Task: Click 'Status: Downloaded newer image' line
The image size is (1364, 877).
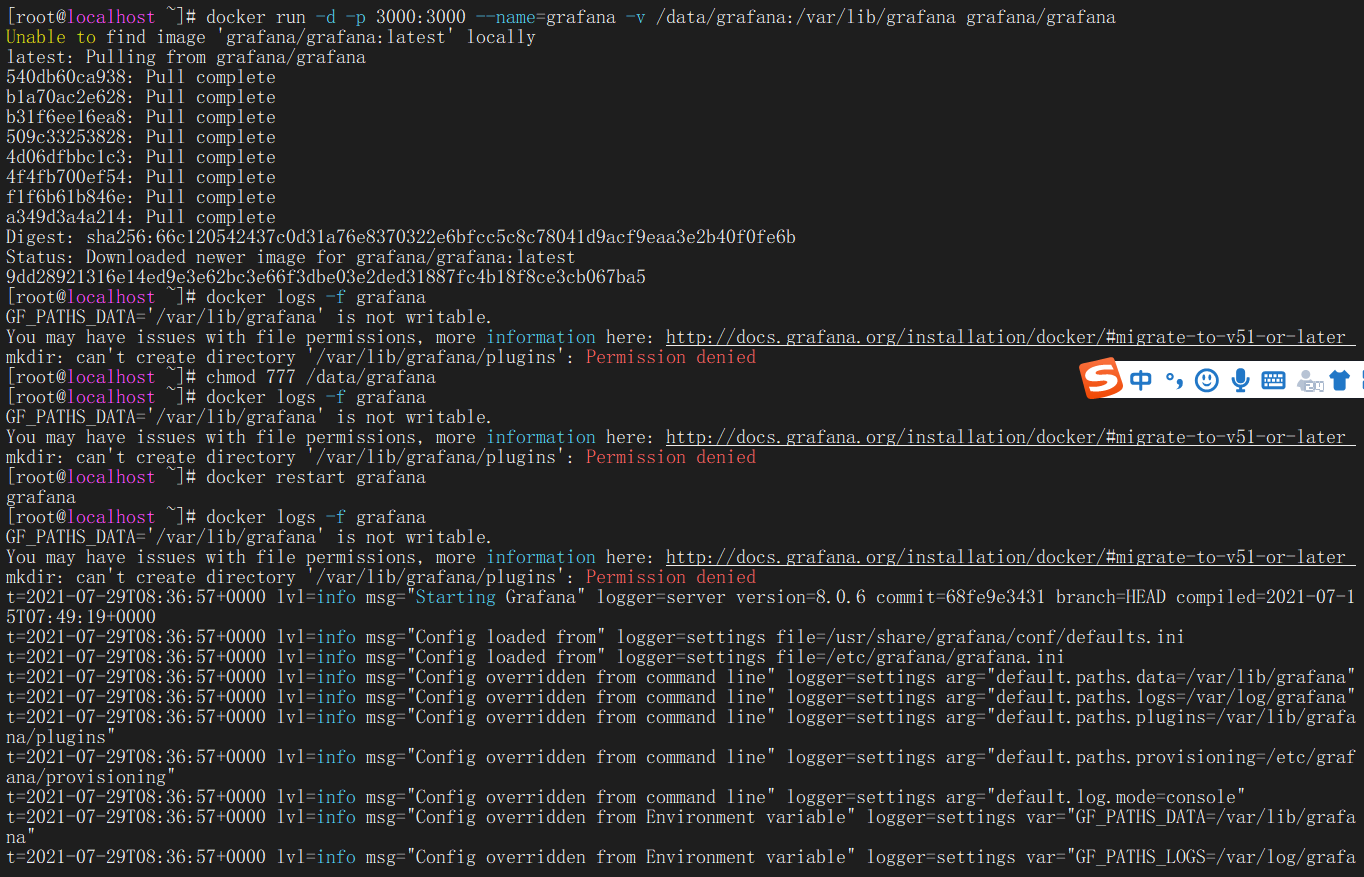Action: pos(291,257)
